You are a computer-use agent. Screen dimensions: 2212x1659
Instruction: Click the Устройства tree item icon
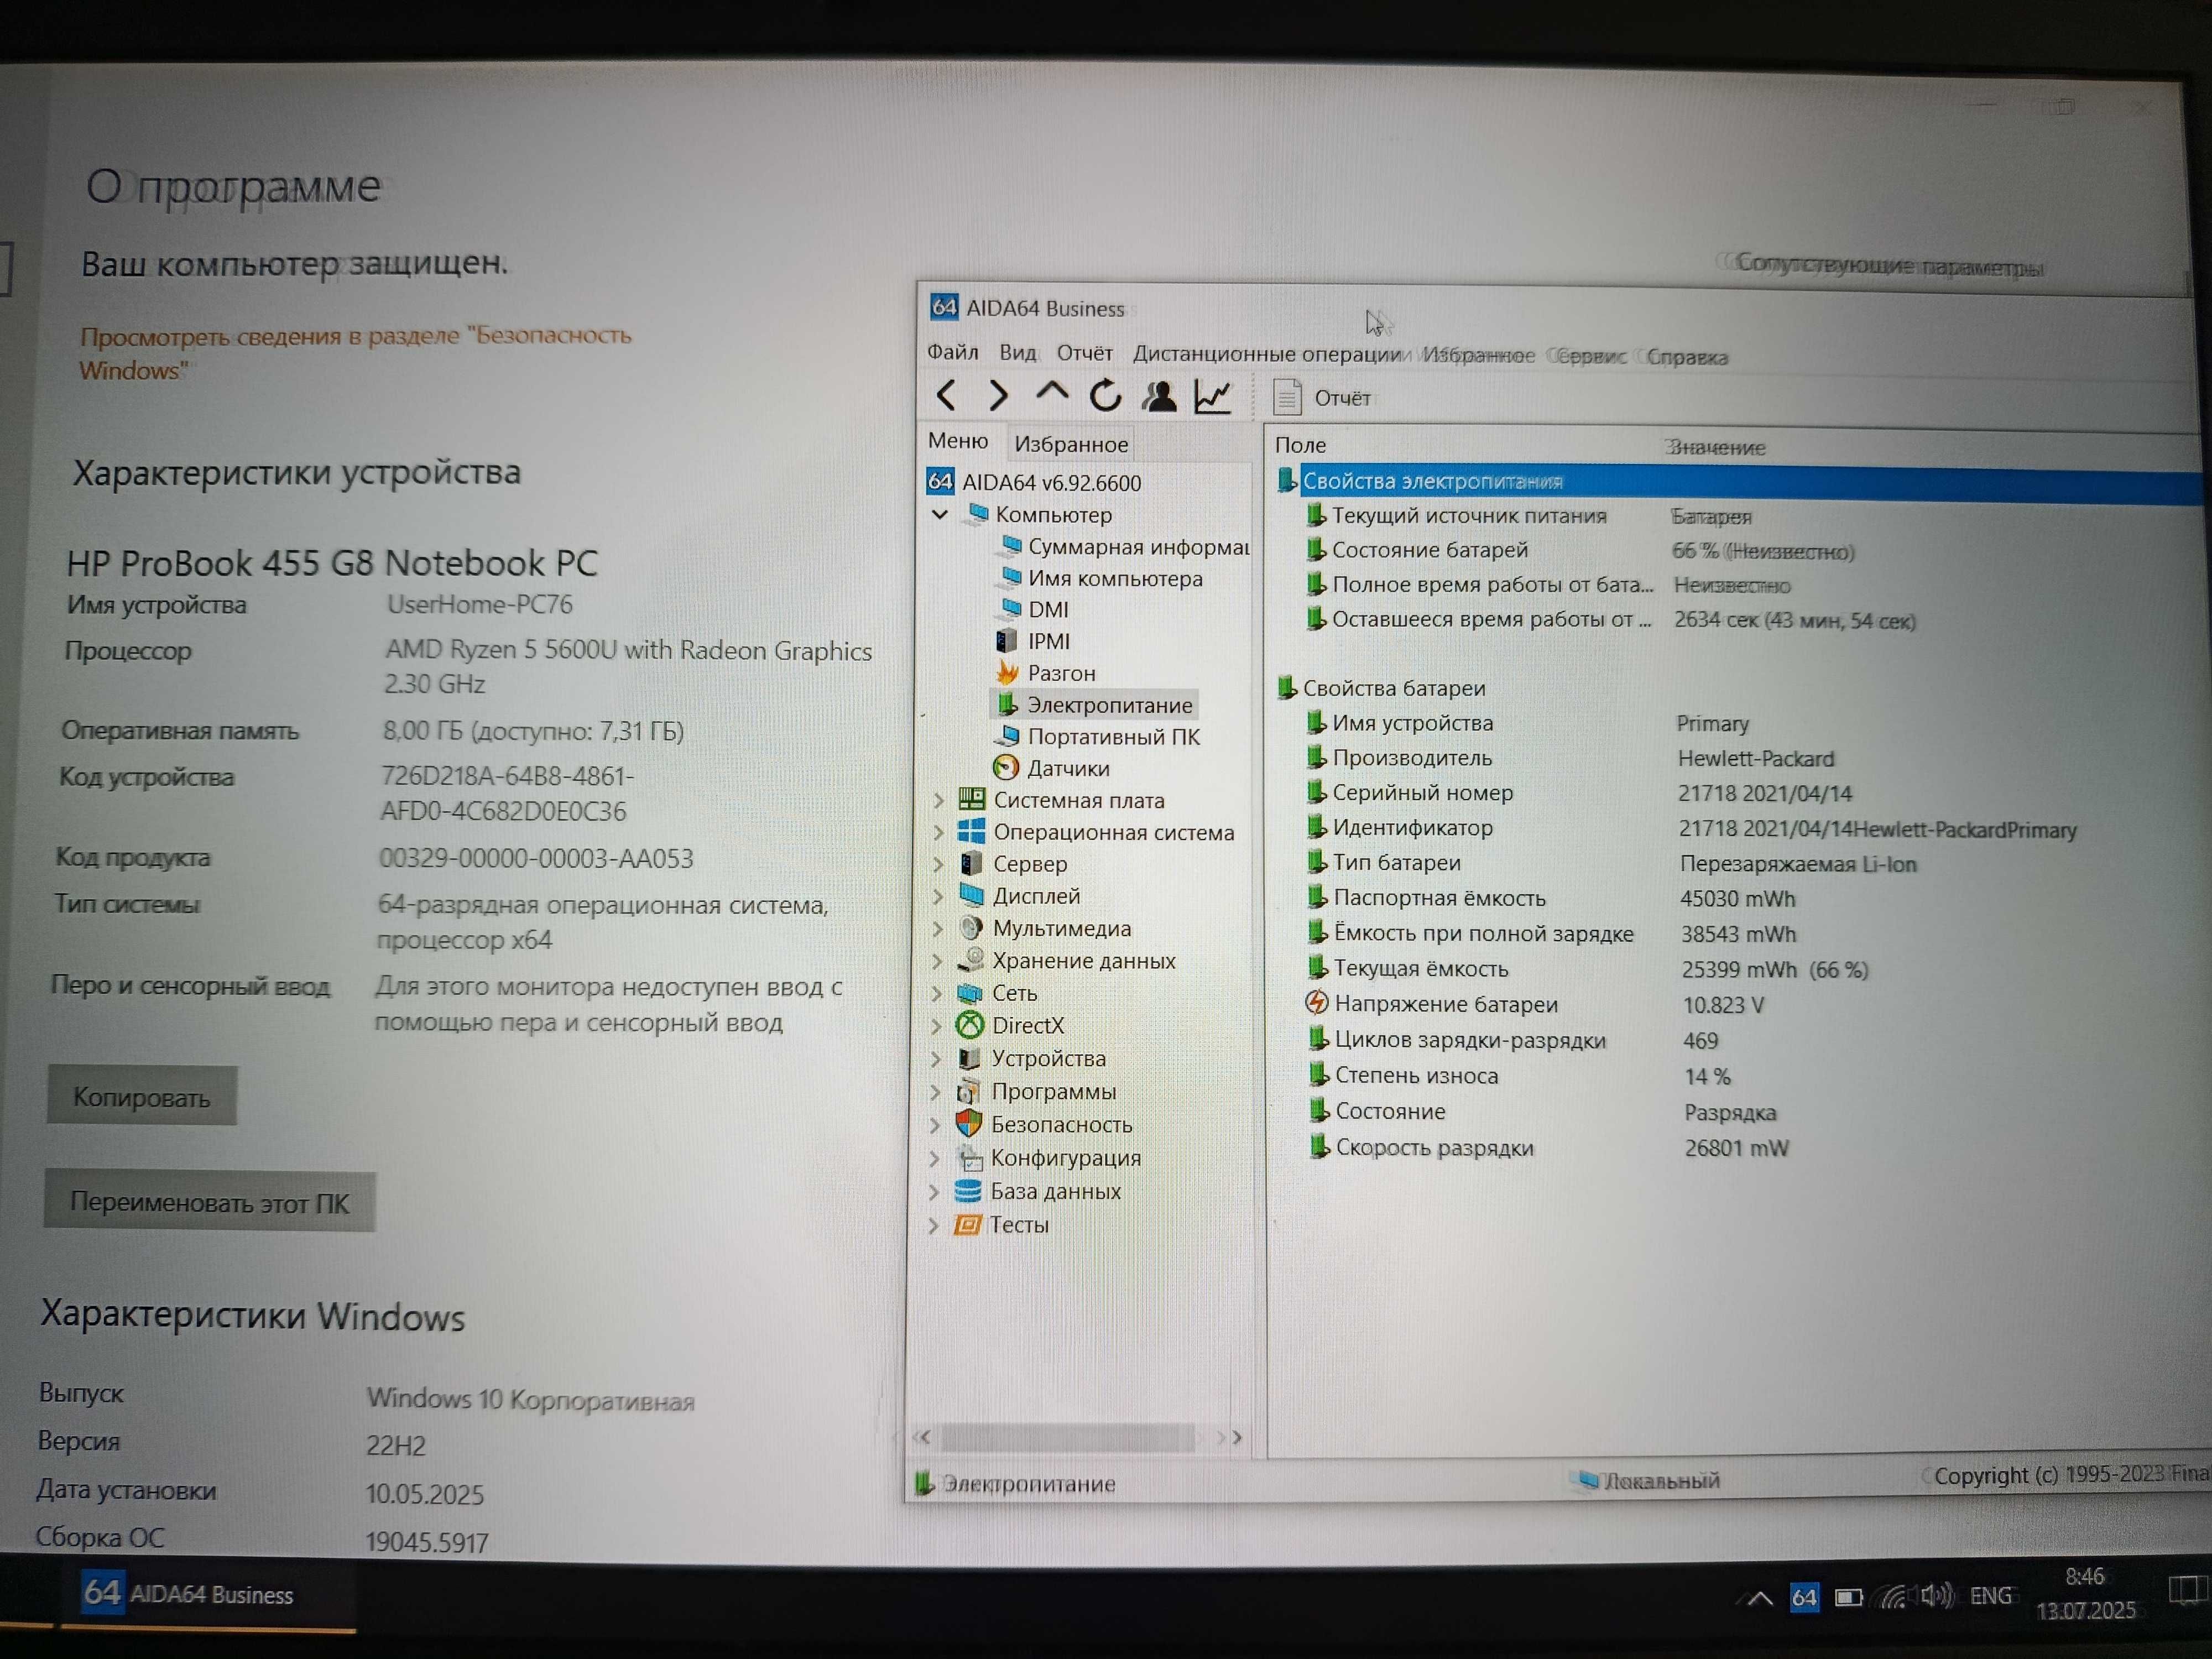969,1058
